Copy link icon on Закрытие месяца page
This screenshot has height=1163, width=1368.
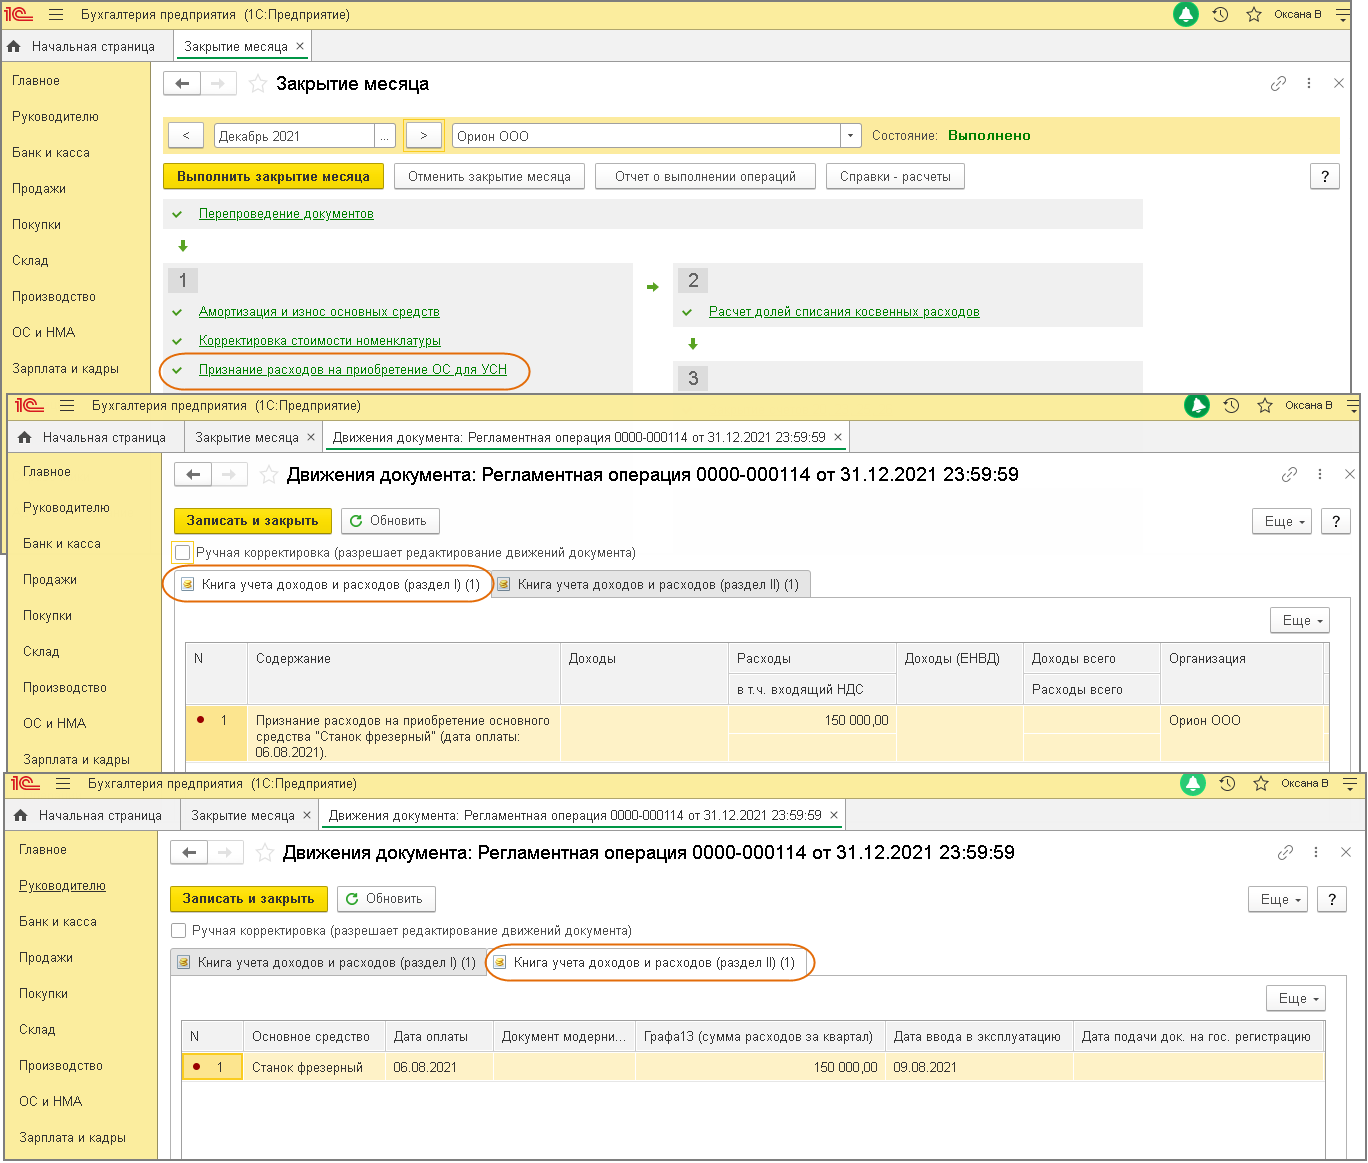pyautogui.click(x=1278, y=84)
